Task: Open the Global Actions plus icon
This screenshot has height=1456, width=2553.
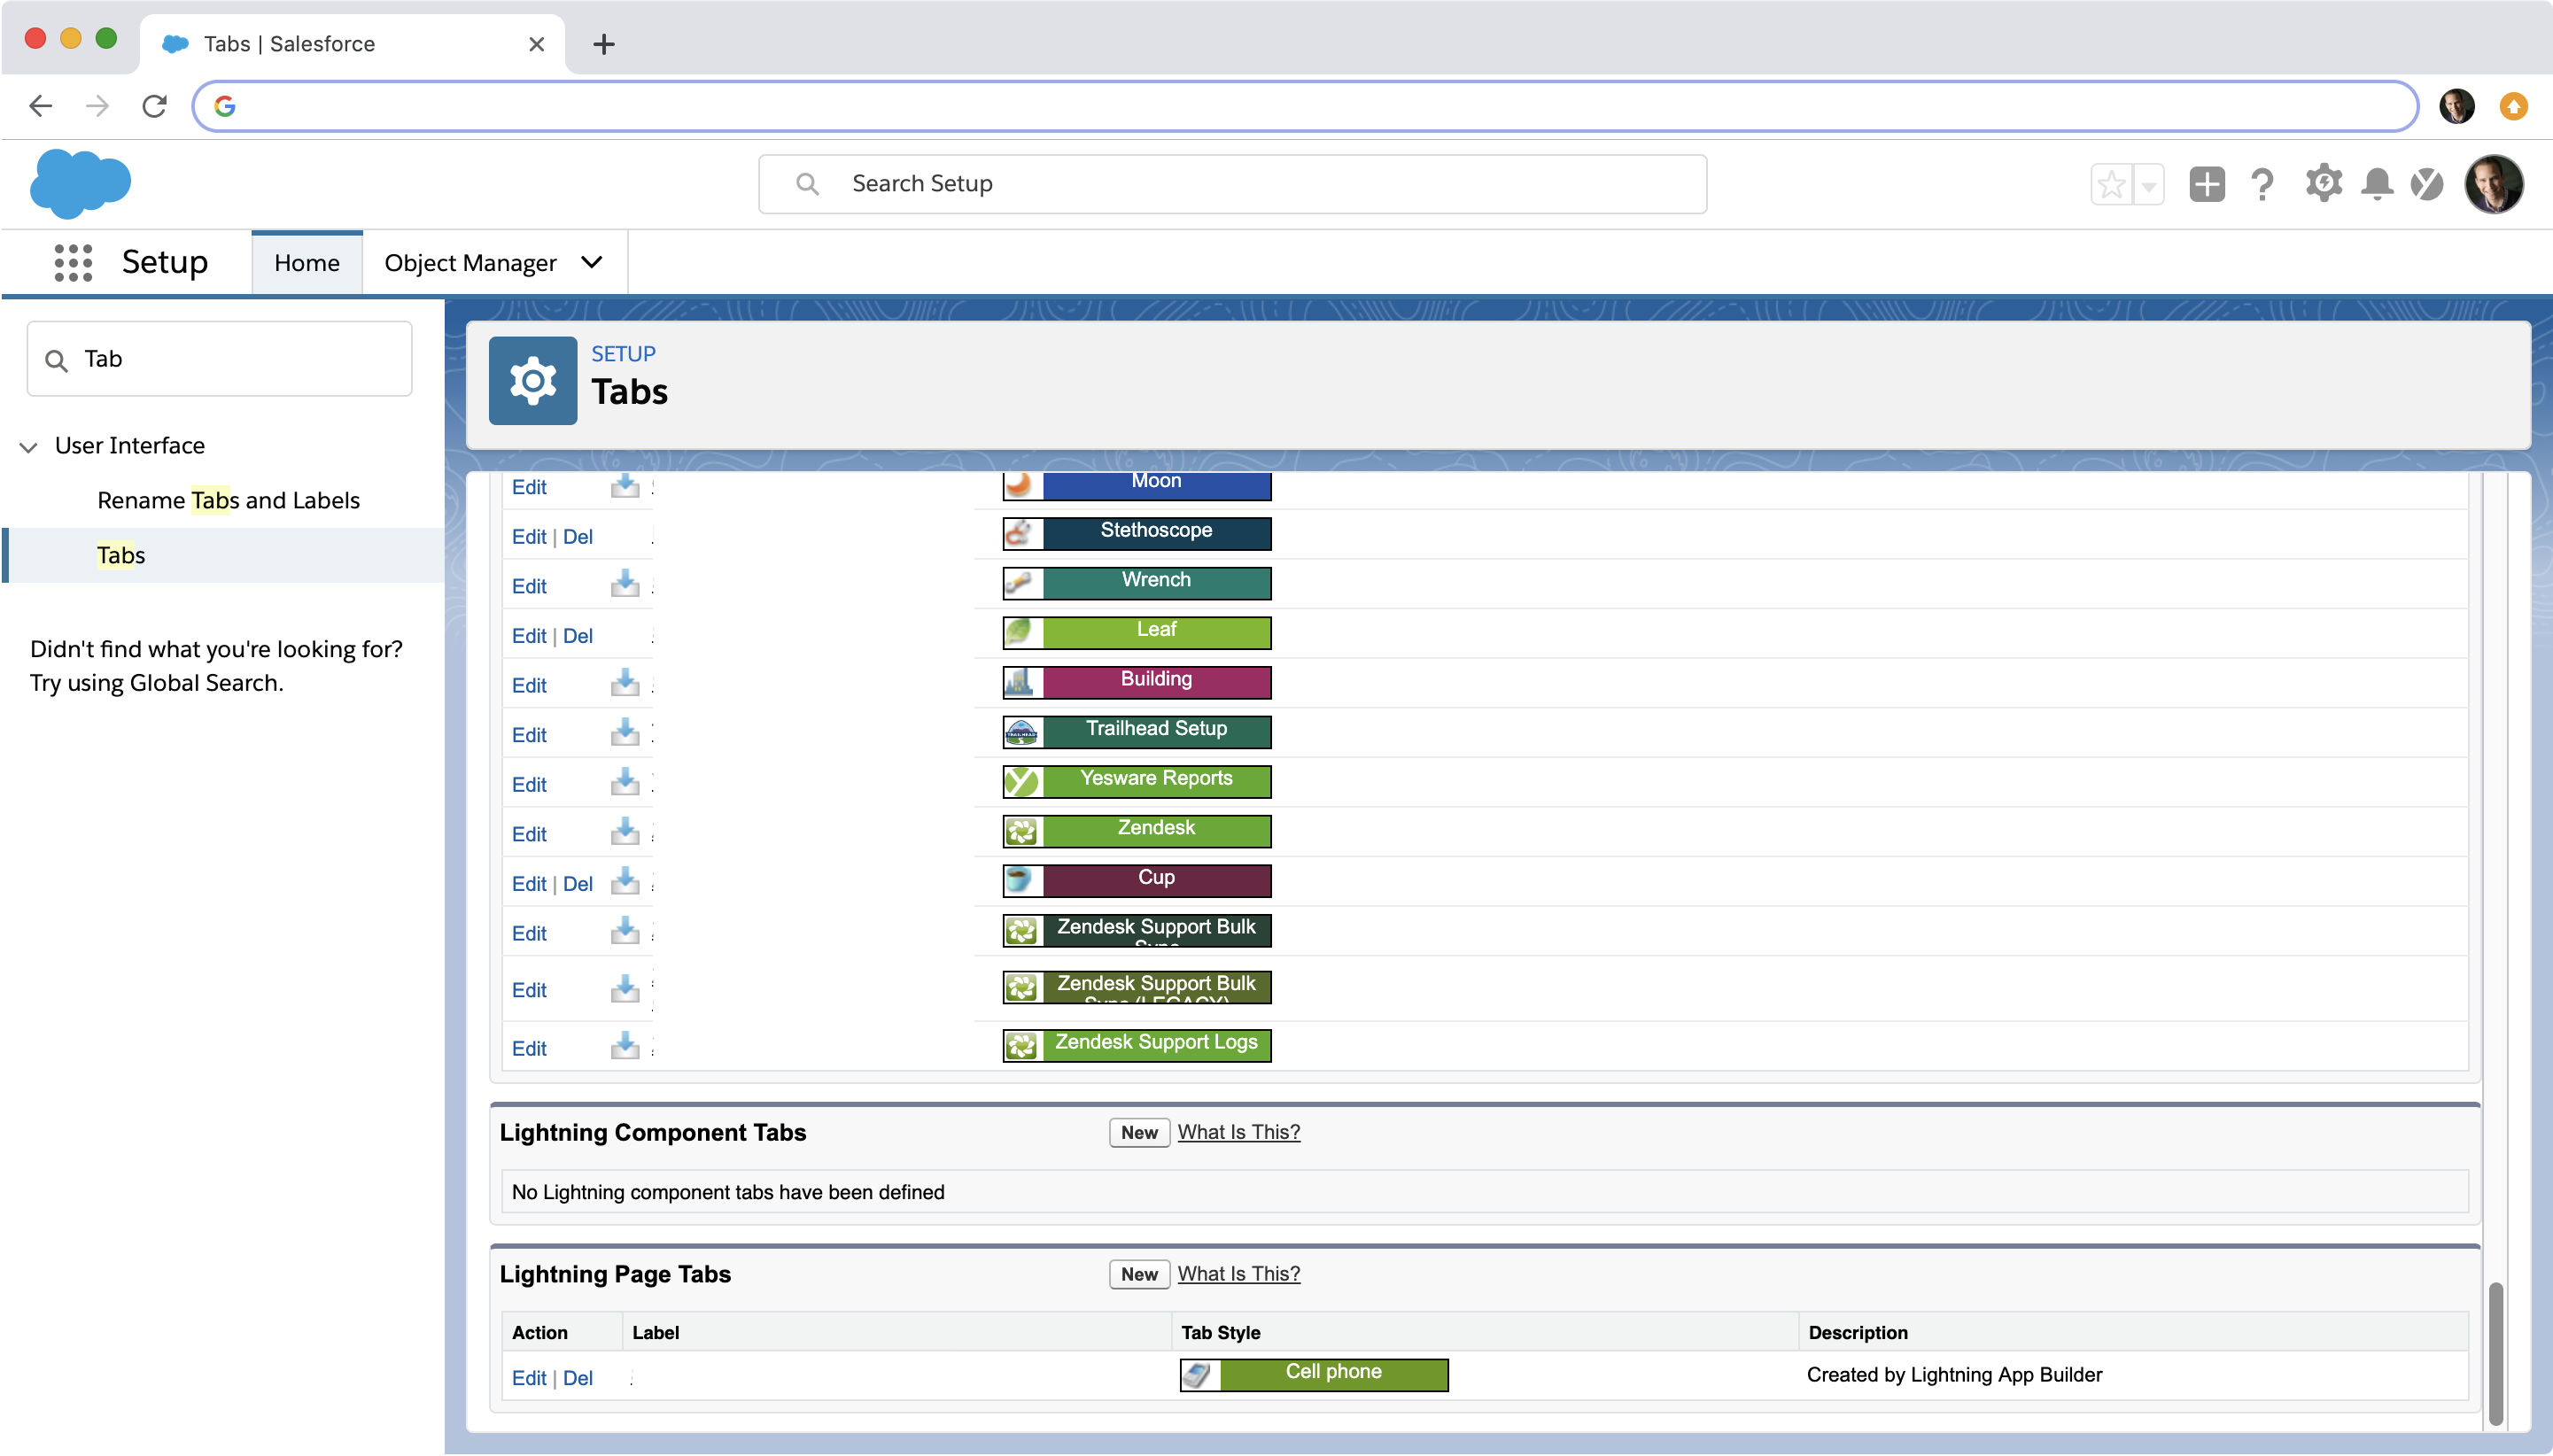Action: (2206, 184)
